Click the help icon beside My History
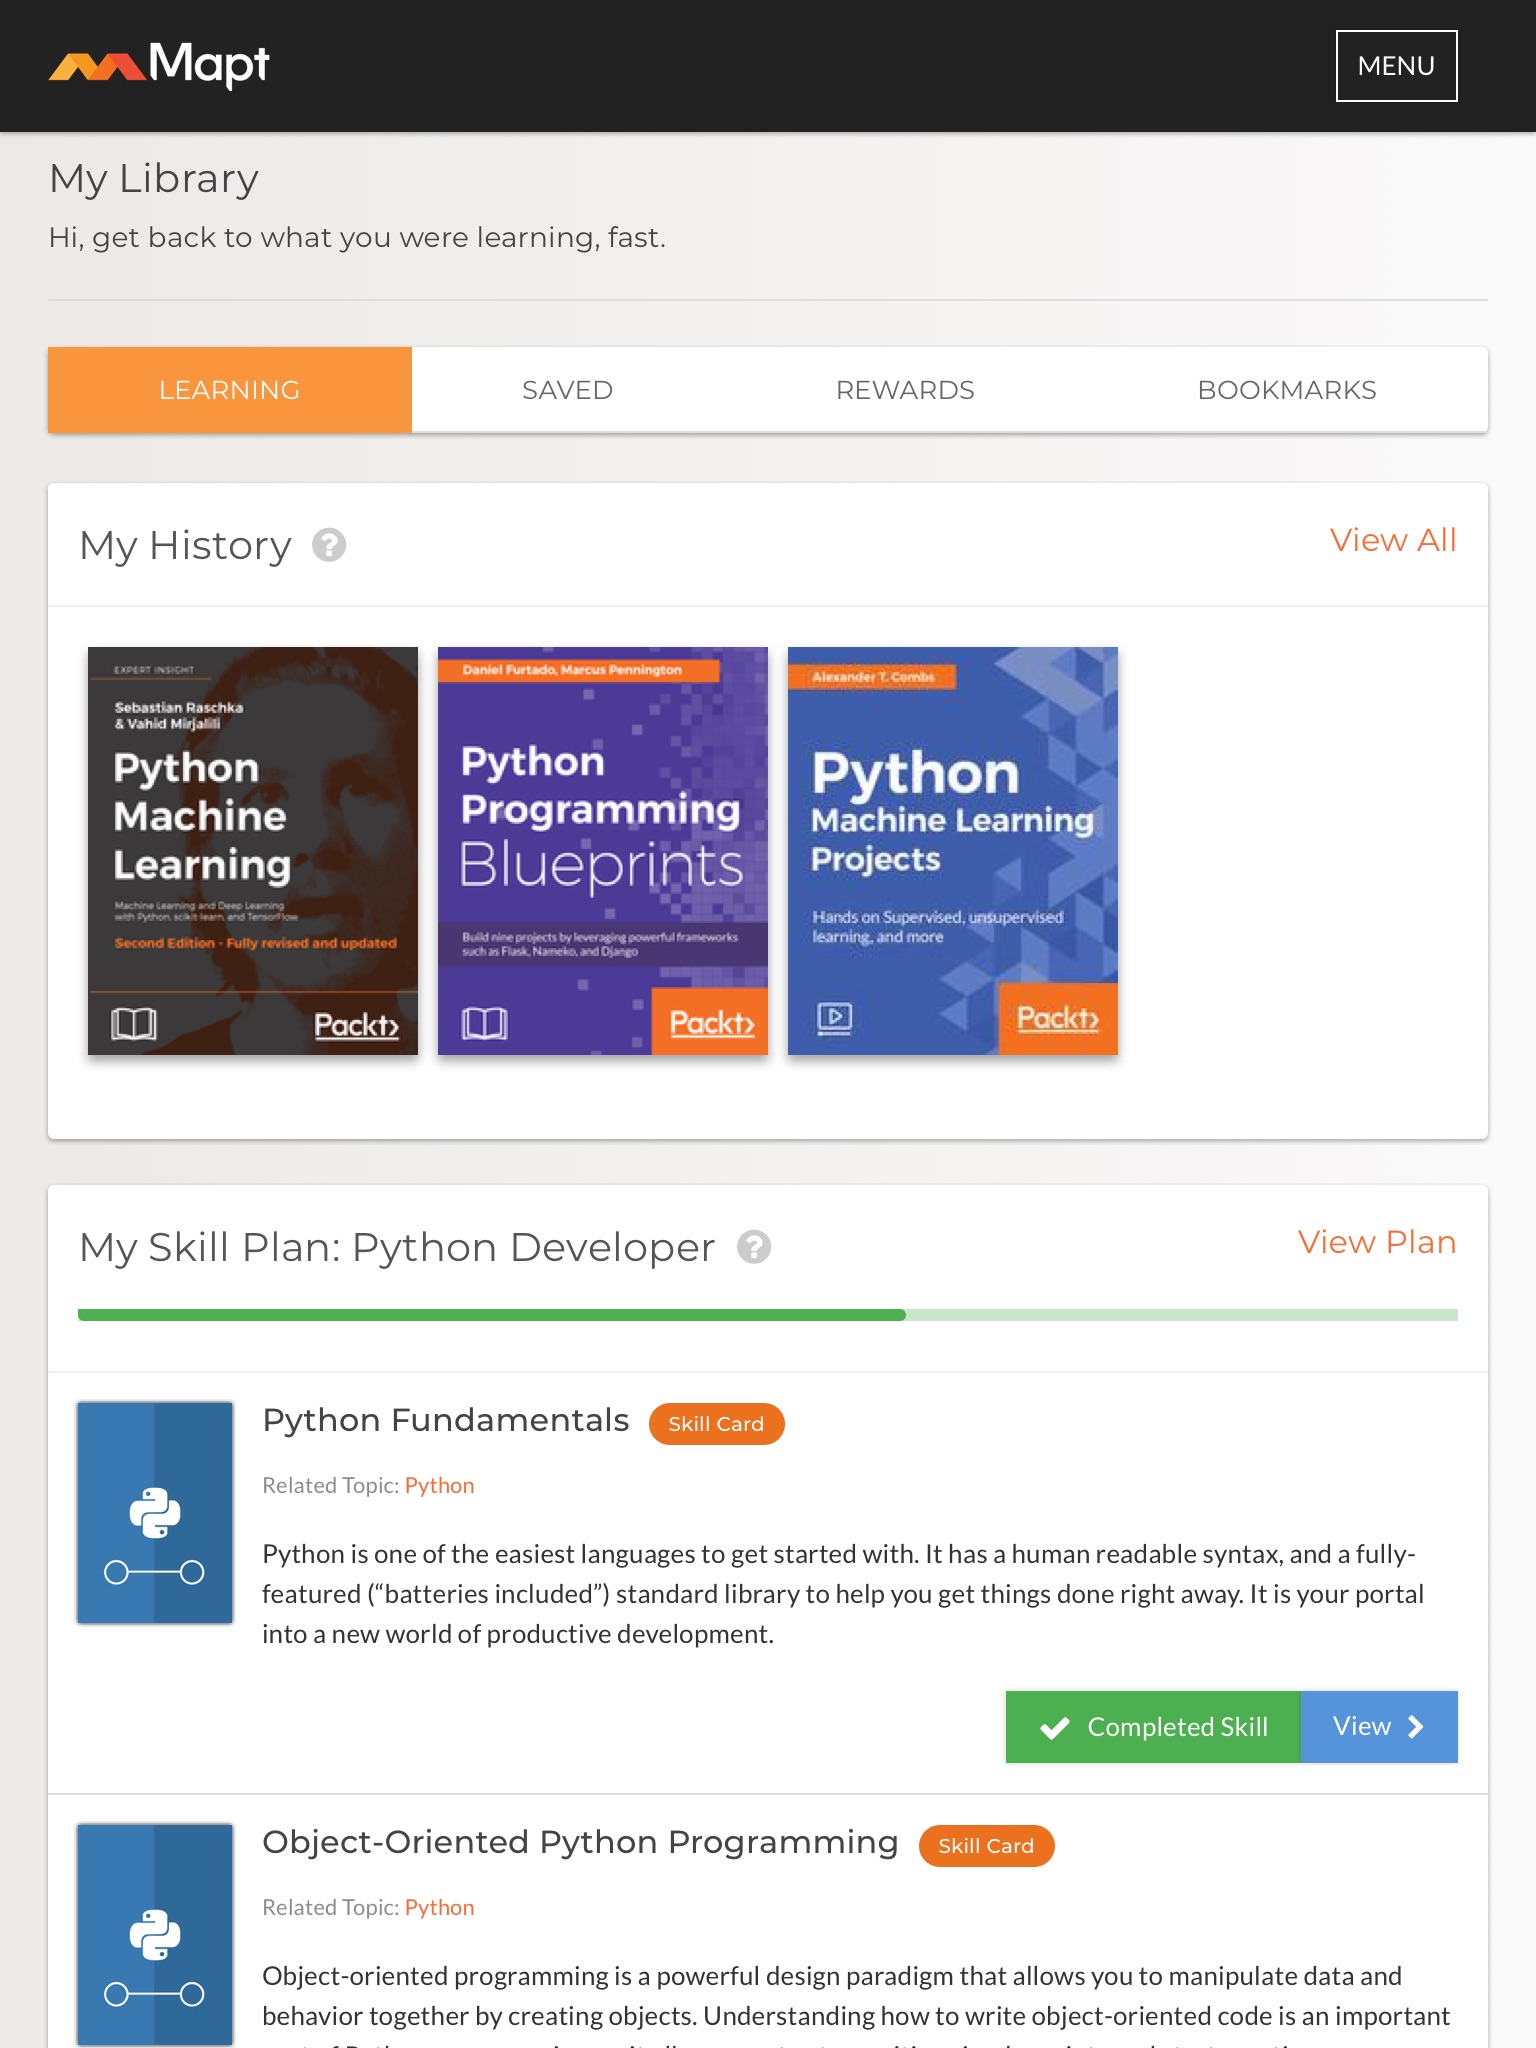The width and height of the screenshot is (1536, 2048). [x=329, y=545]
